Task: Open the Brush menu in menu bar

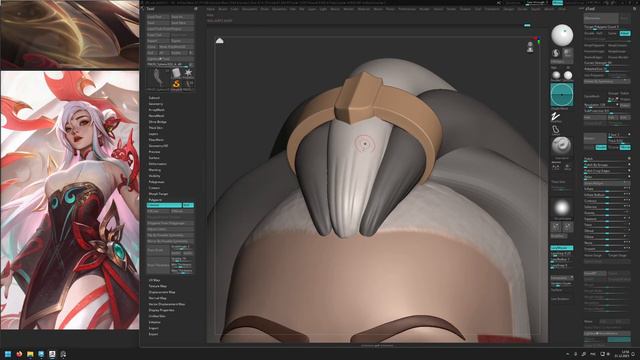Action: tap(222, 9)
